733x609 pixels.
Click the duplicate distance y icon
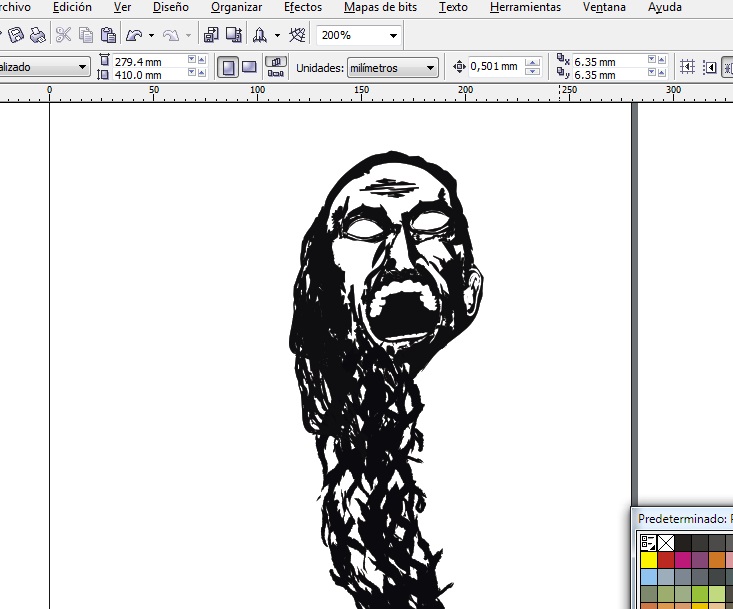click(x=563, y=73)
